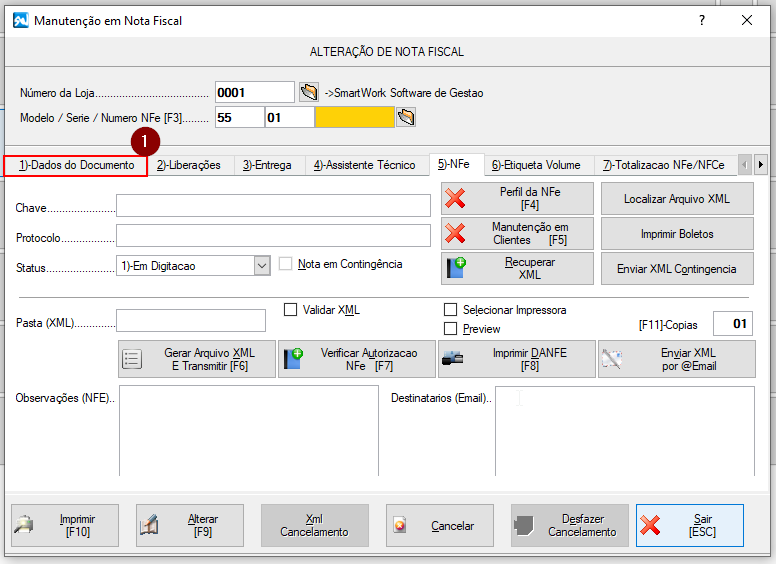The width and height of the screenshot is (776, 564).
Task: Click the F11 Copias number field
Action: [732, 324]
